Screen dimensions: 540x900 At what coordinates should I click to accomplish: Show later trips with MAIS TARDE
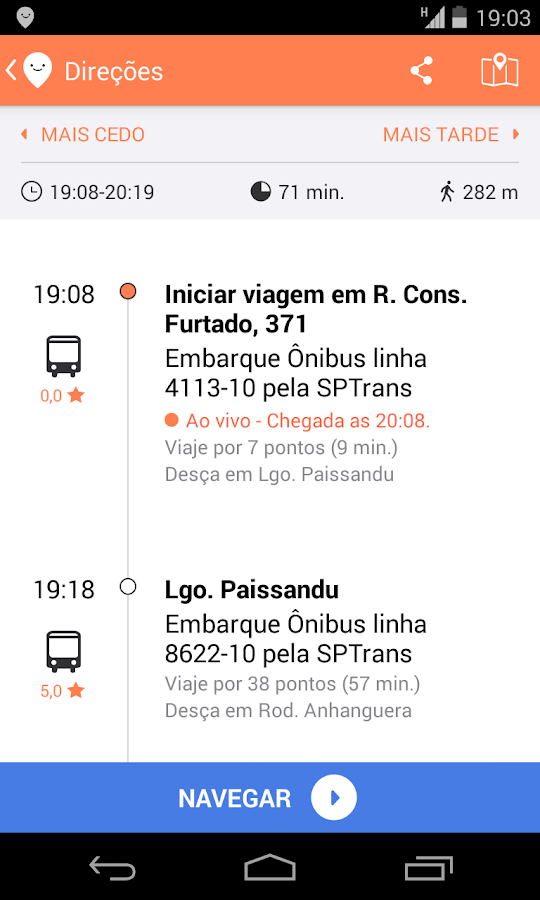(451, 134)
